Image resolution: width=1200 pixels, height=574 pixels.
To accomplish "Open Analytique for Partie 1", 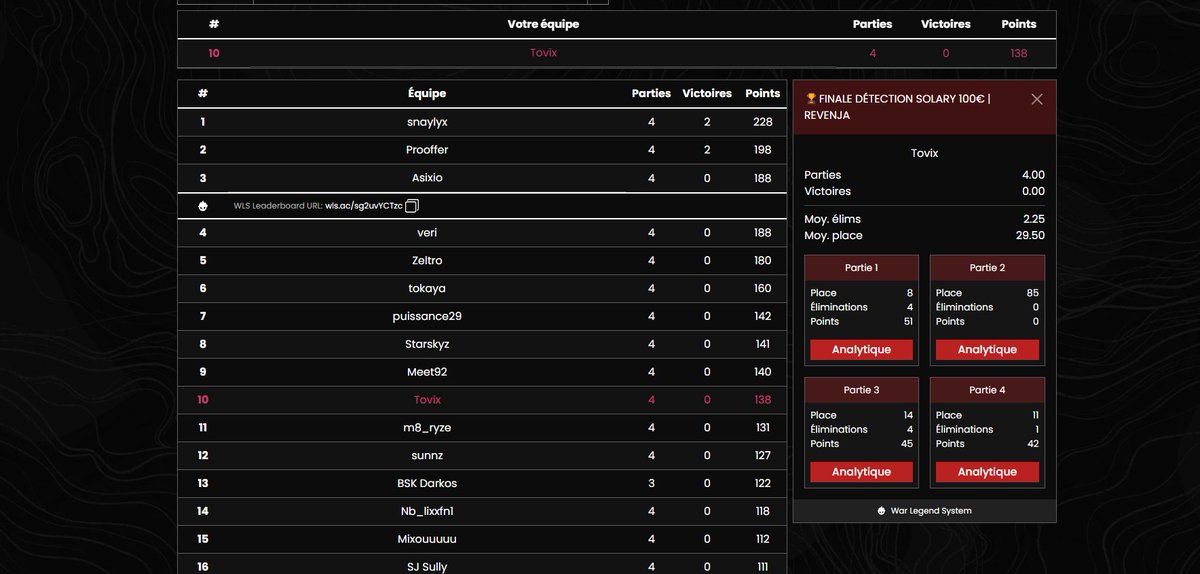I will tap(861, 350).
